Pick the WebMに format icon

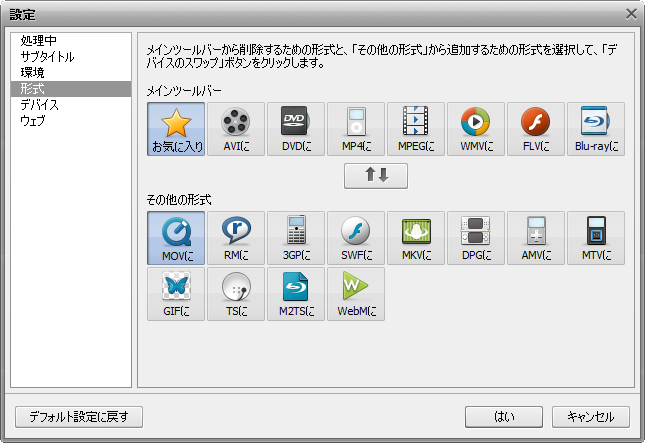click(x=356, y=294)
